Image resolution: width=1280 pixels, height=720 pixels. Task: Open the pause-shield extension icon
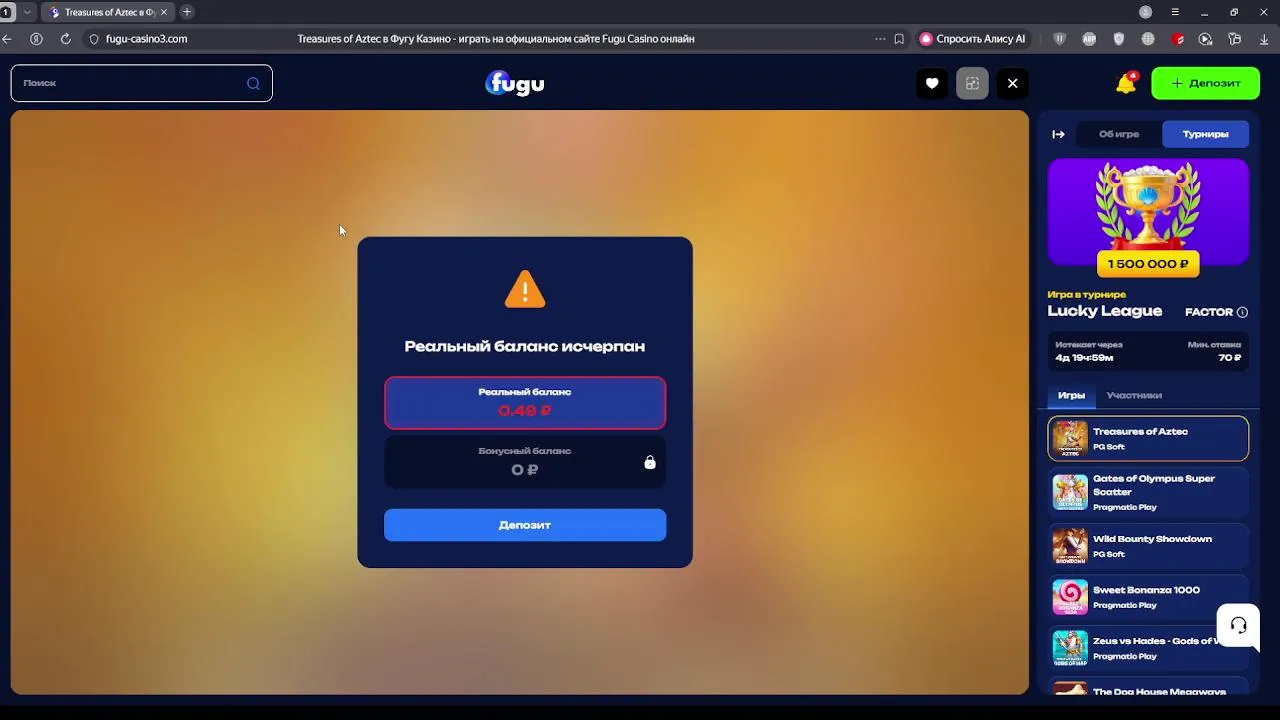click(x=1060, y=39)
